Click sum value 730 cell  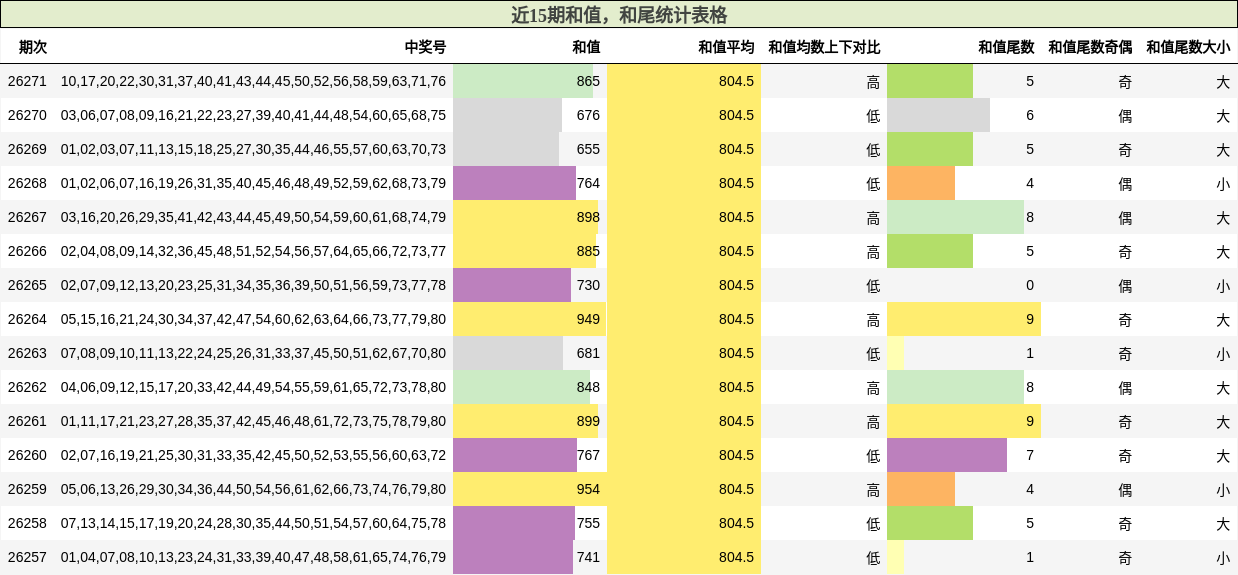click(530, 285)
